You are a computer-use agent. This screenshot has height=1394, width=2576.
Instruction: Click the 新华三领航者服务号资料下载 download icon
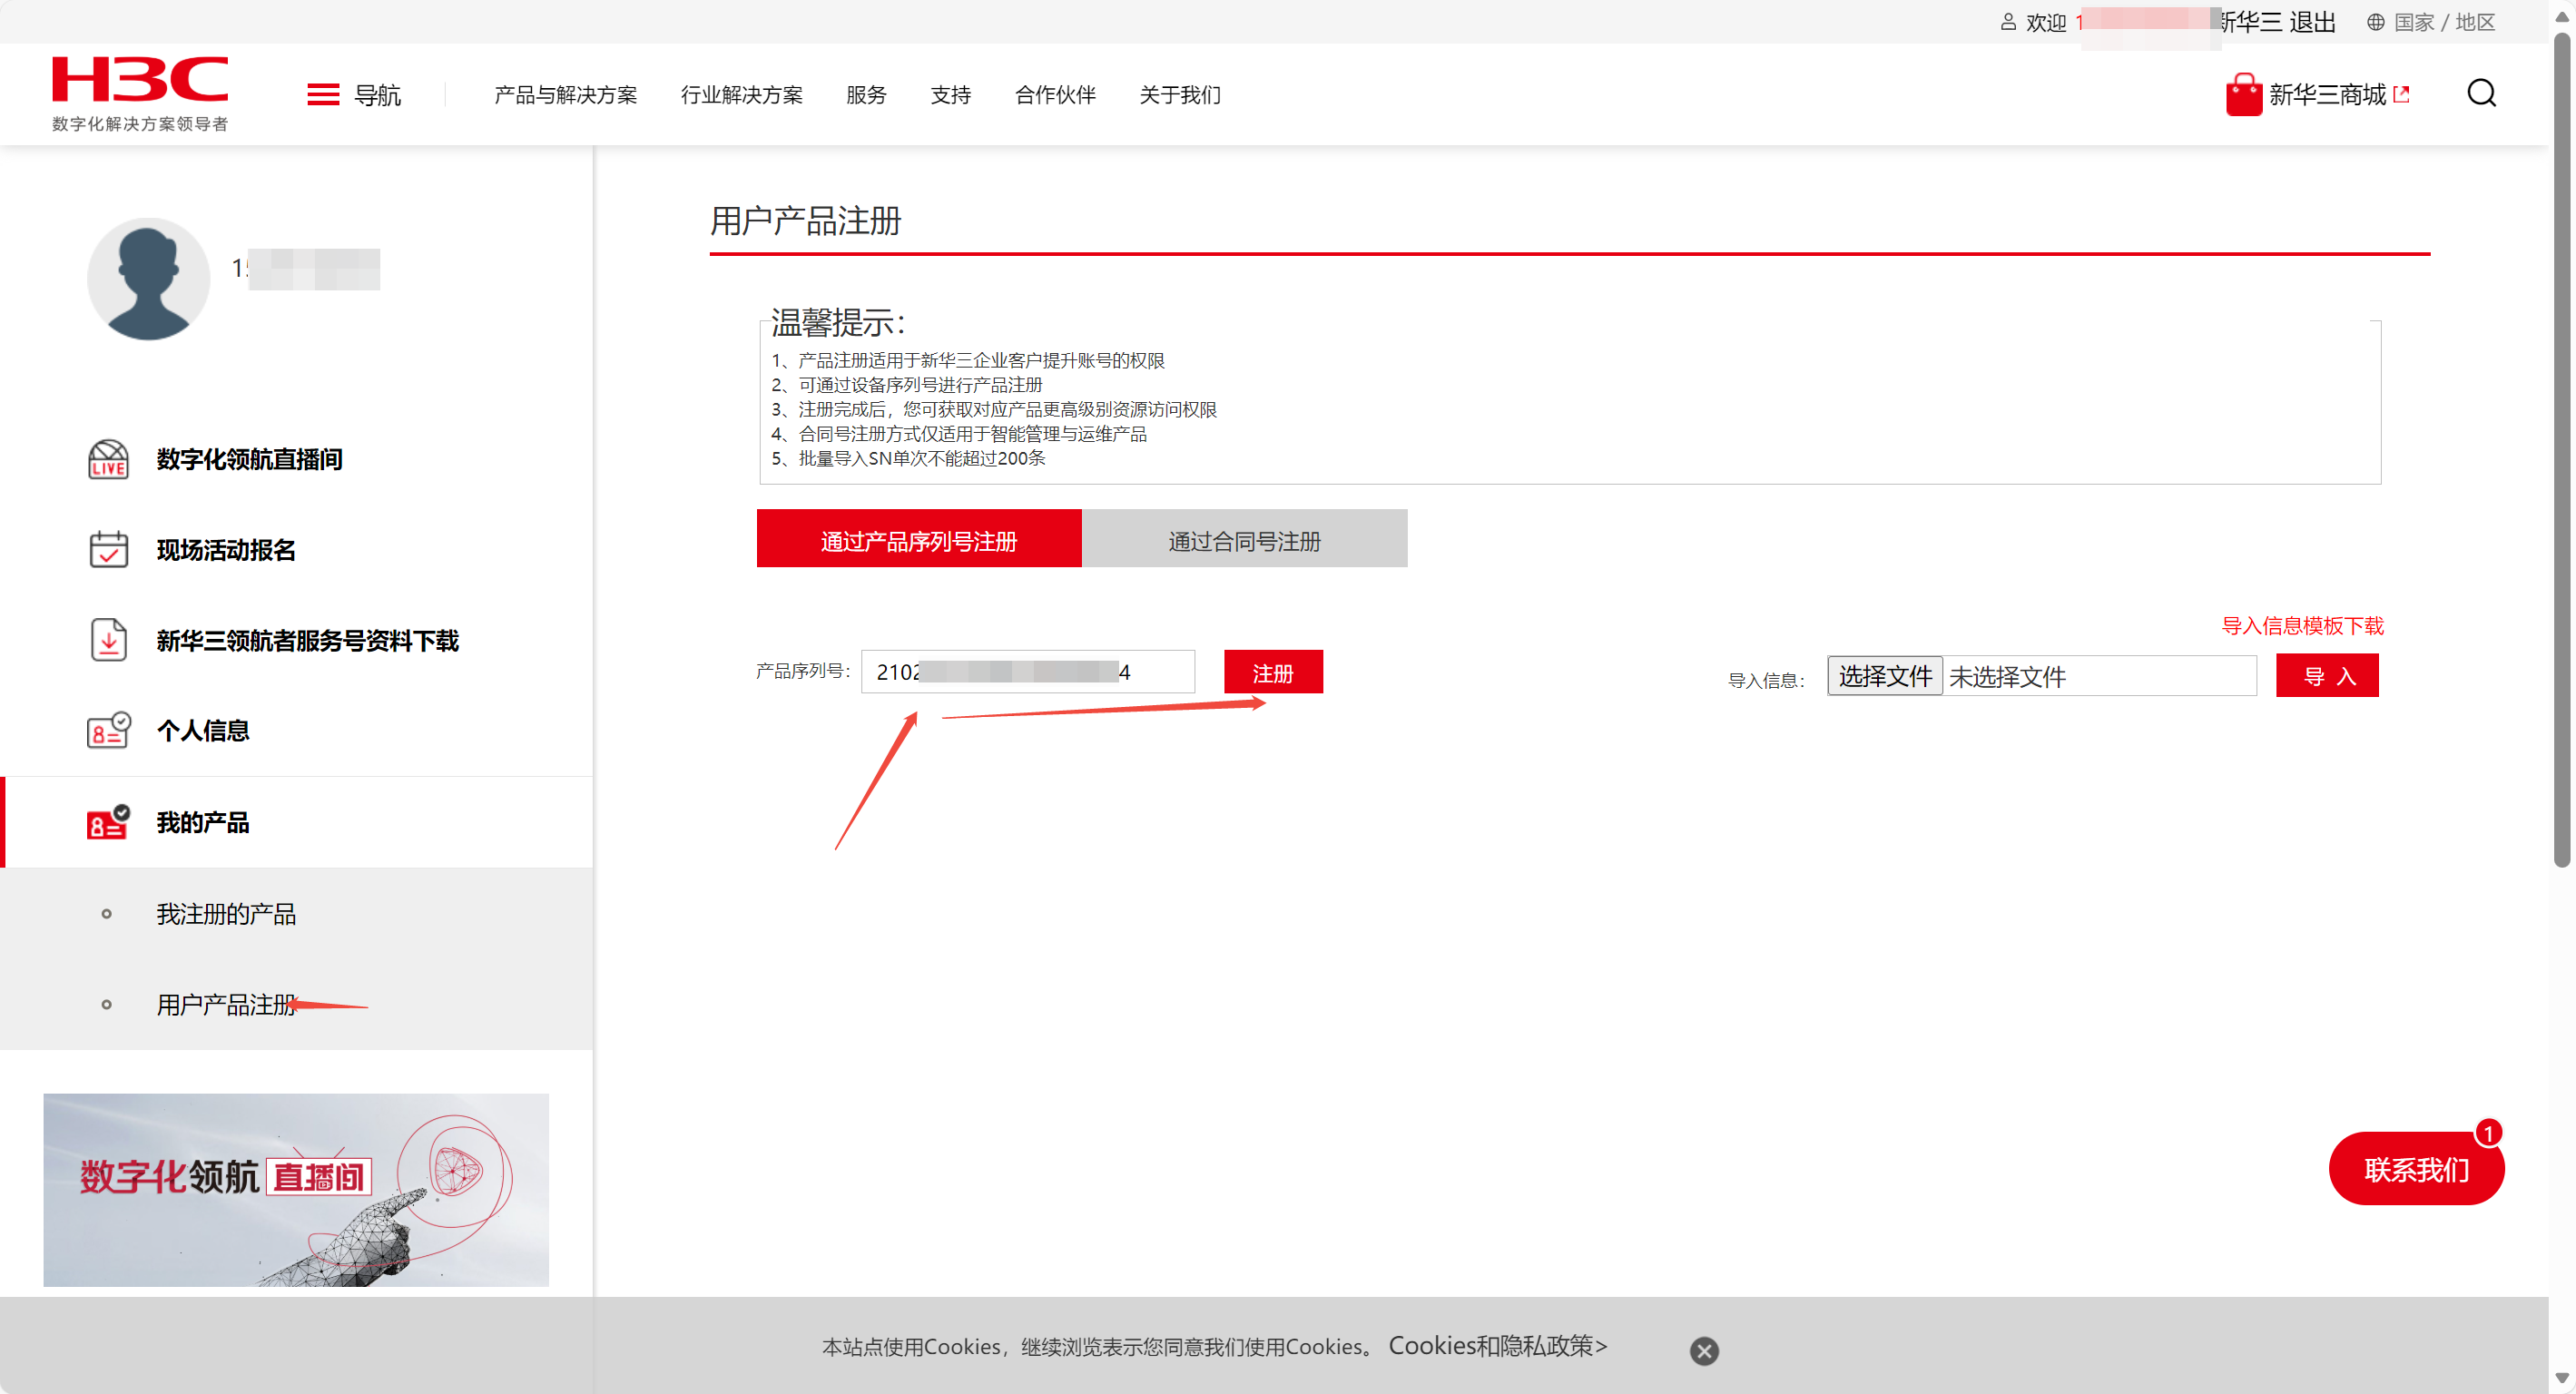coord(108,640)
